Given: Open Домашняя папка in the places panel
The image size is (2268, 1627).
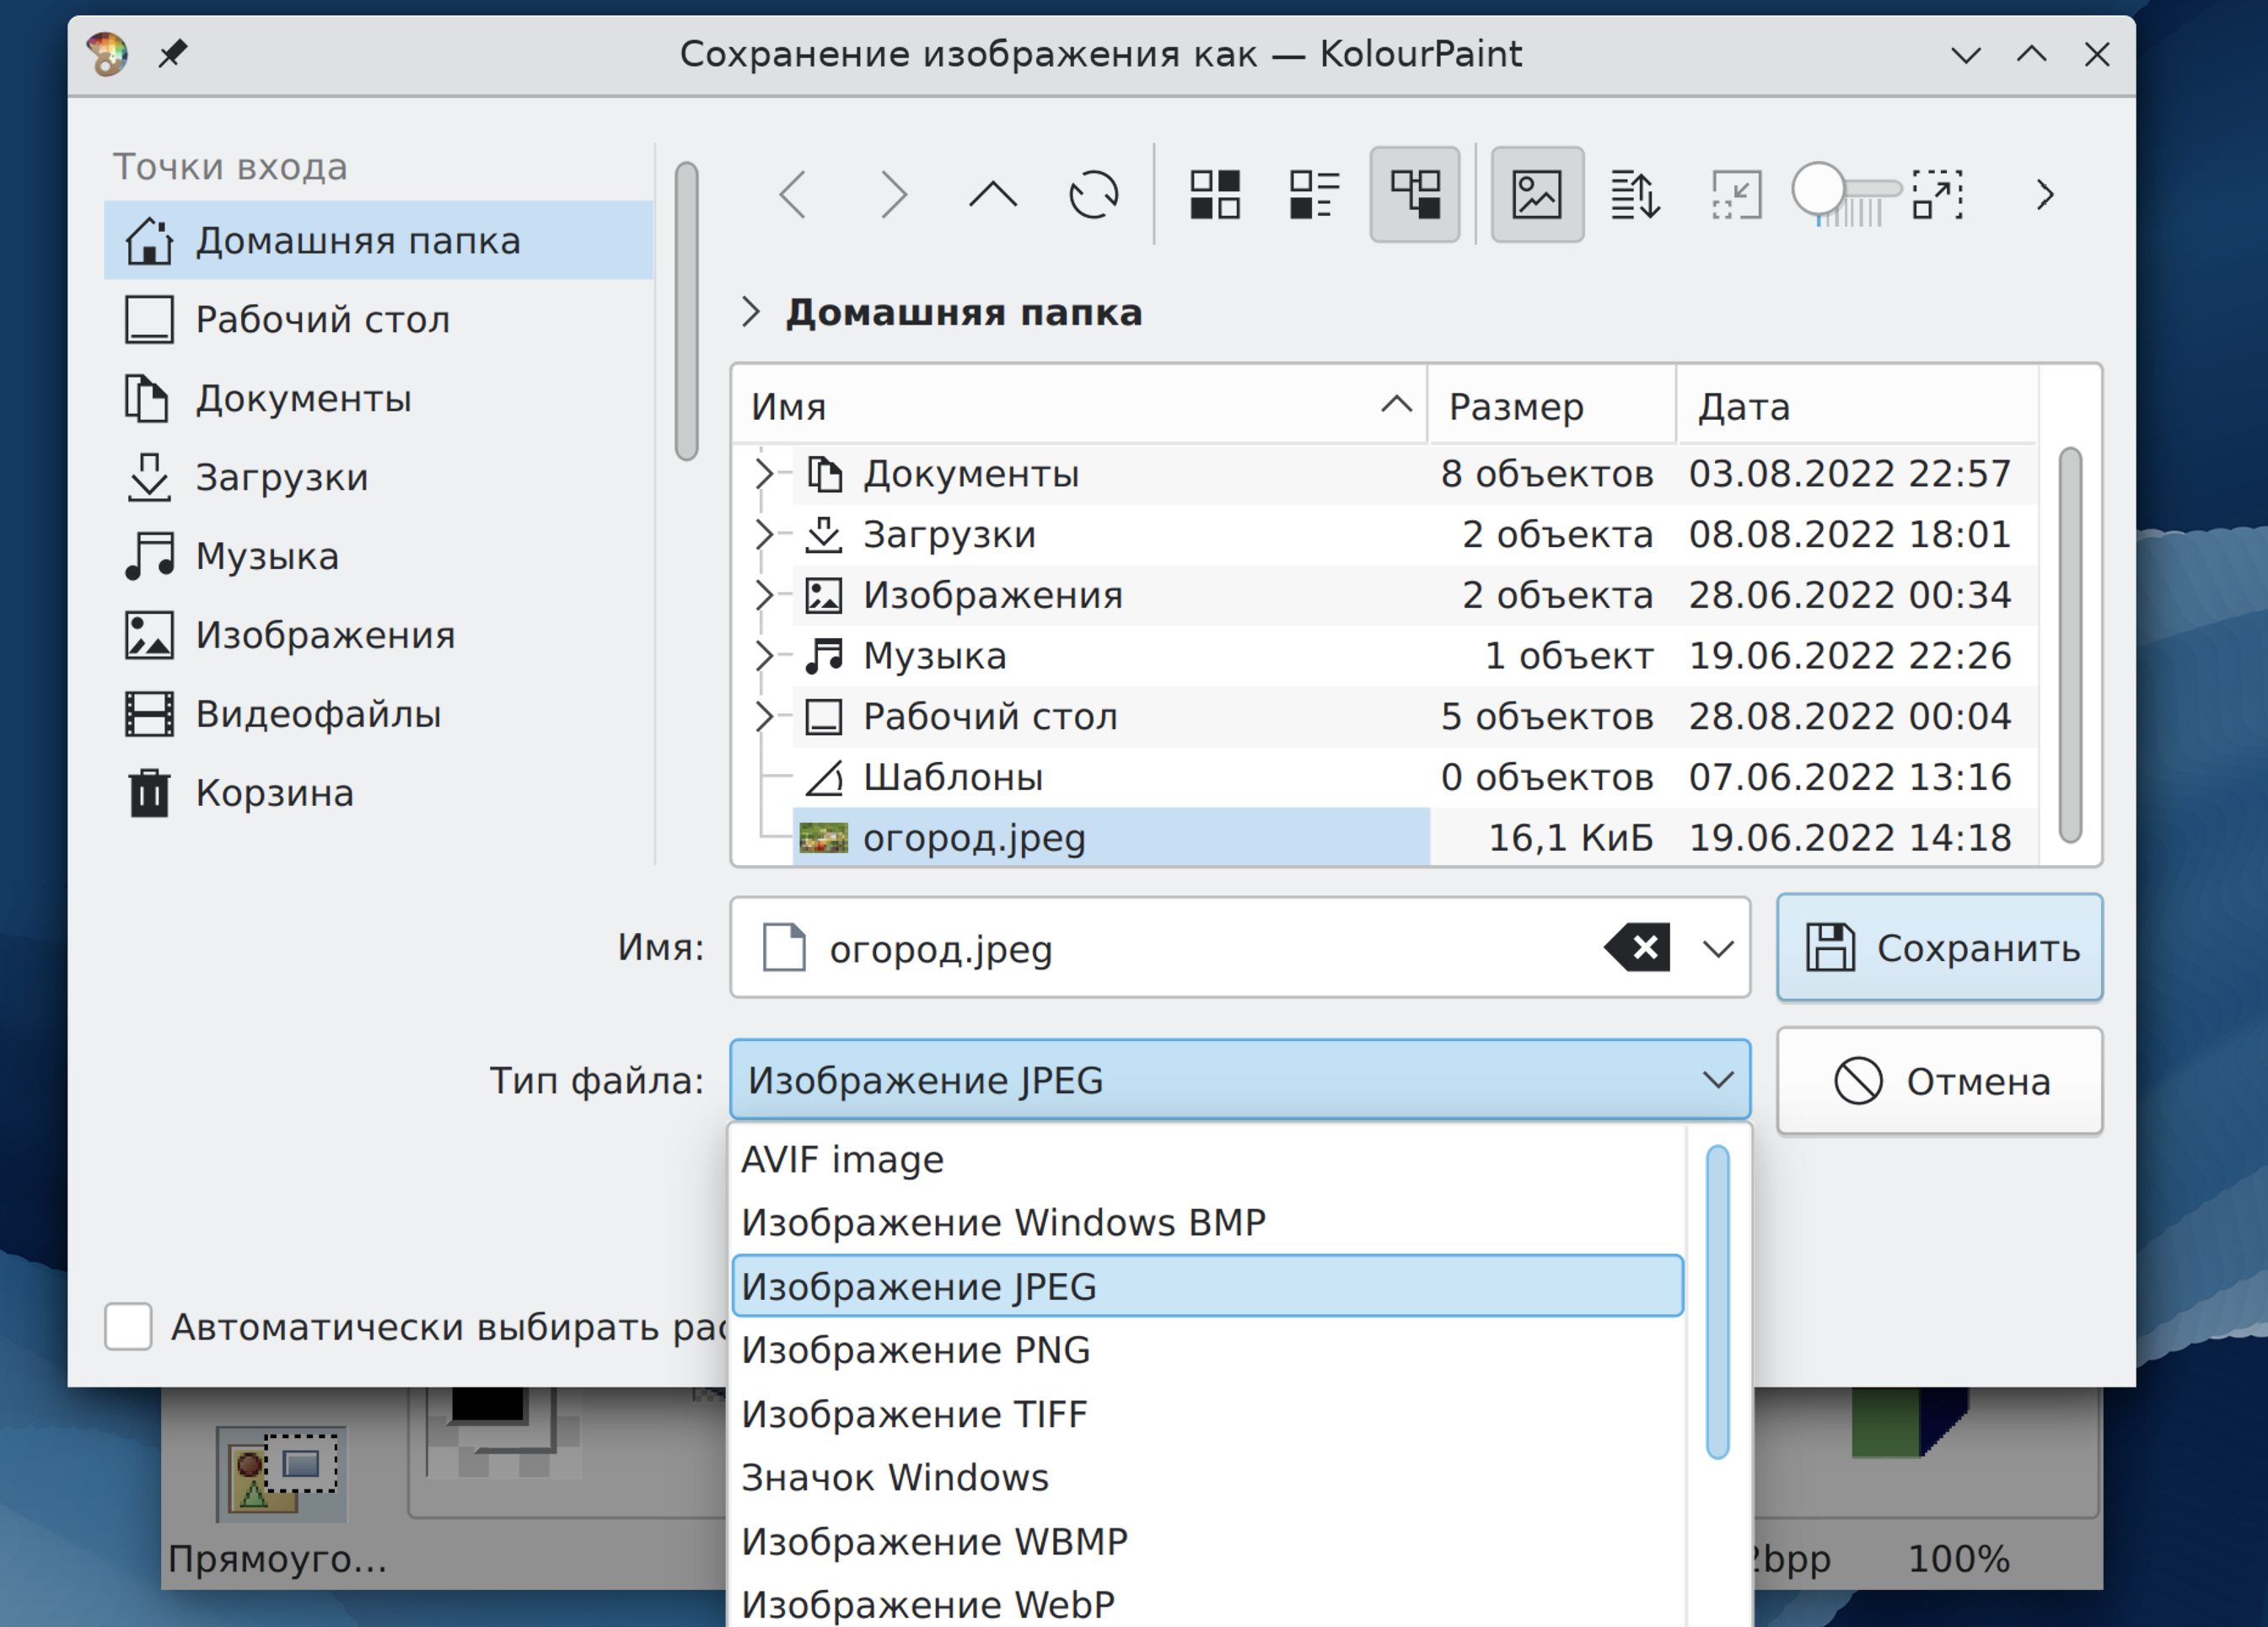Looking at the screenshot, I should pos(378,240).
